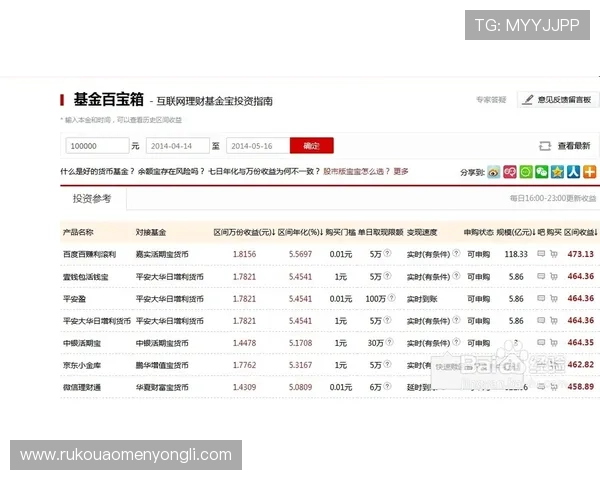Select interval return value 473.13
This screenshot has height=480, width=600.
click(x=580, y=254)
